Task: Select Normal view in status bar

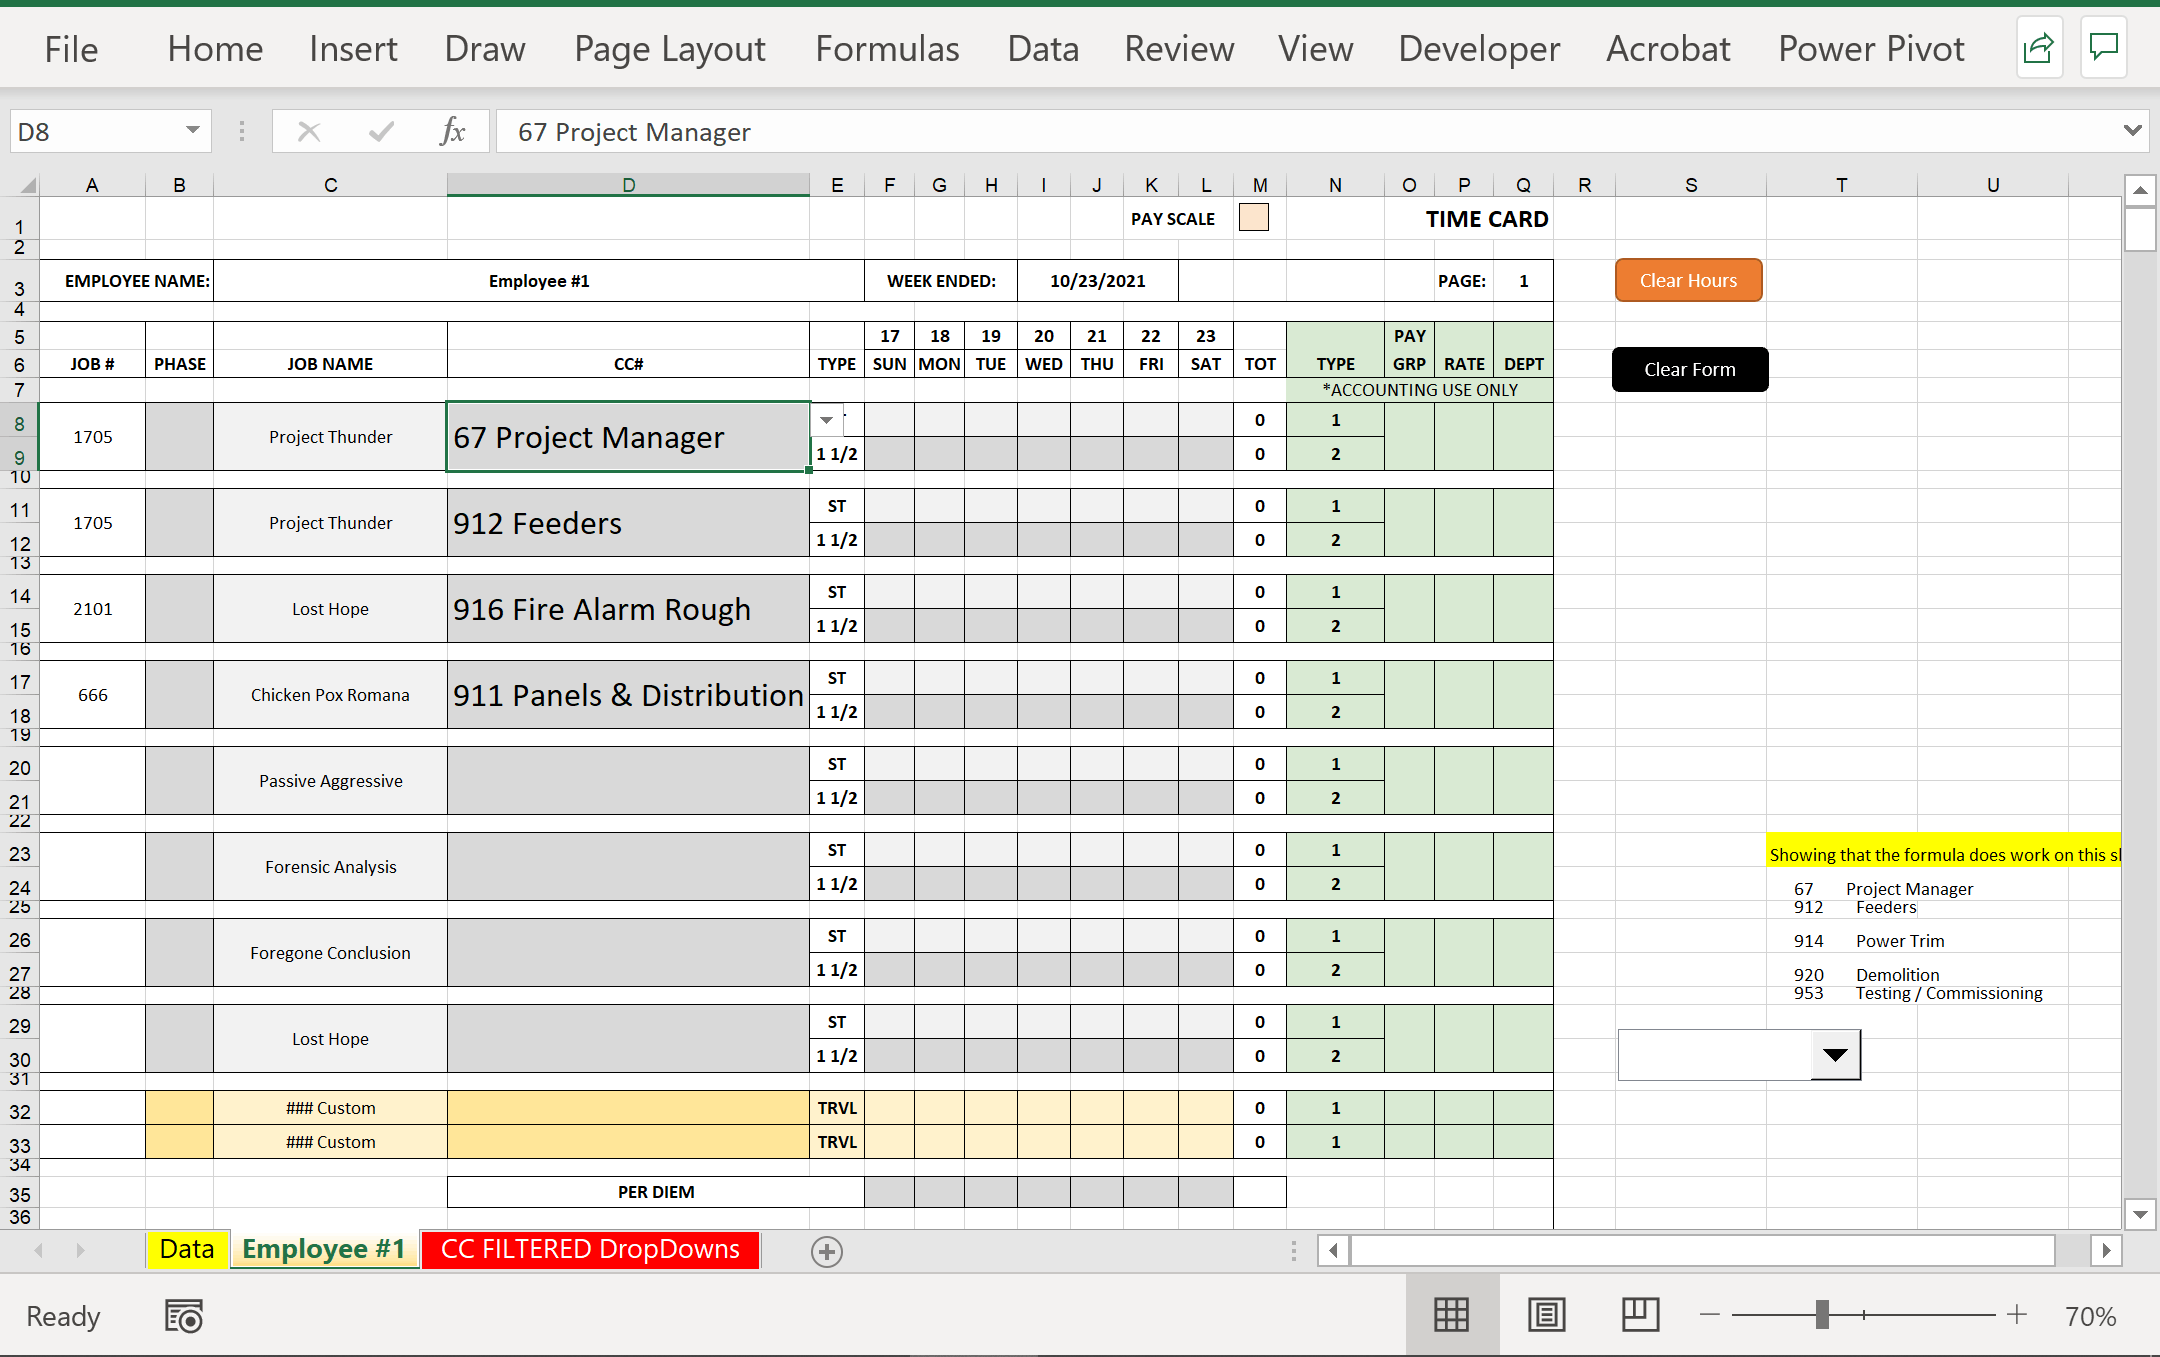Action: point(1451,1315)
